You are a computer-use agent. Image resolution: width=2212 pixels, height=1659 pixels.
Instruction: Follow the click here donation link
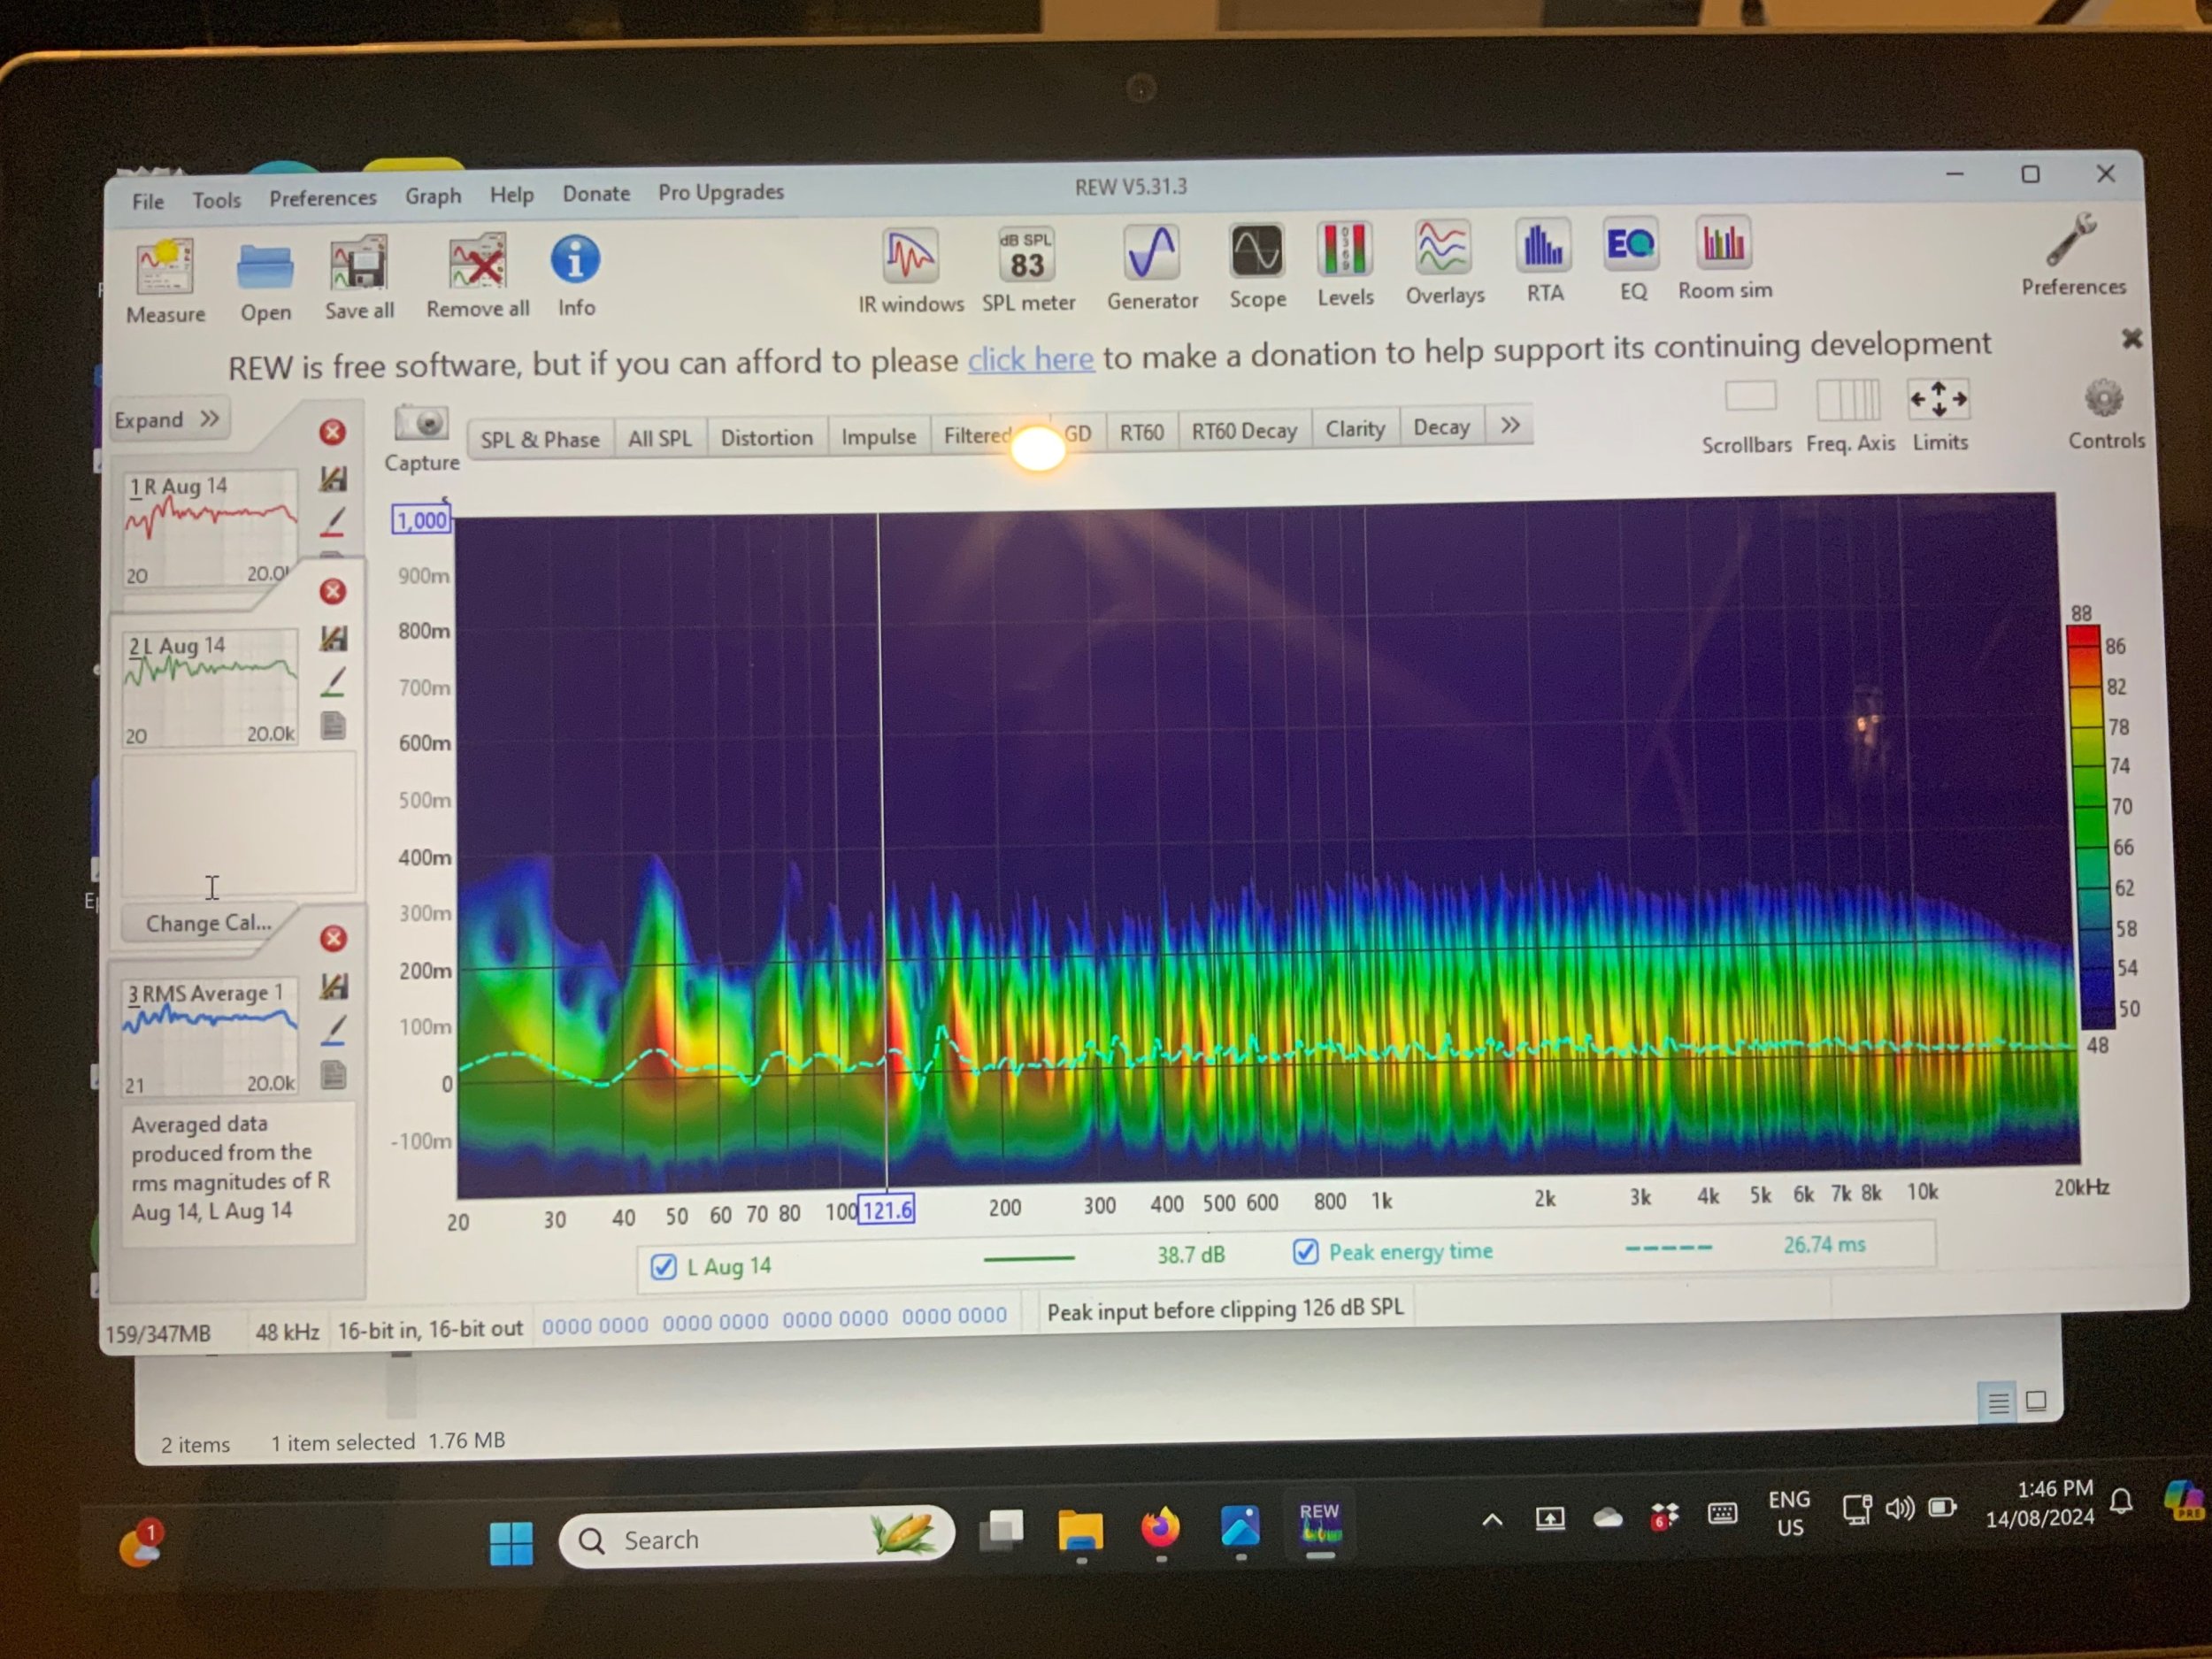pos(1030,359)
